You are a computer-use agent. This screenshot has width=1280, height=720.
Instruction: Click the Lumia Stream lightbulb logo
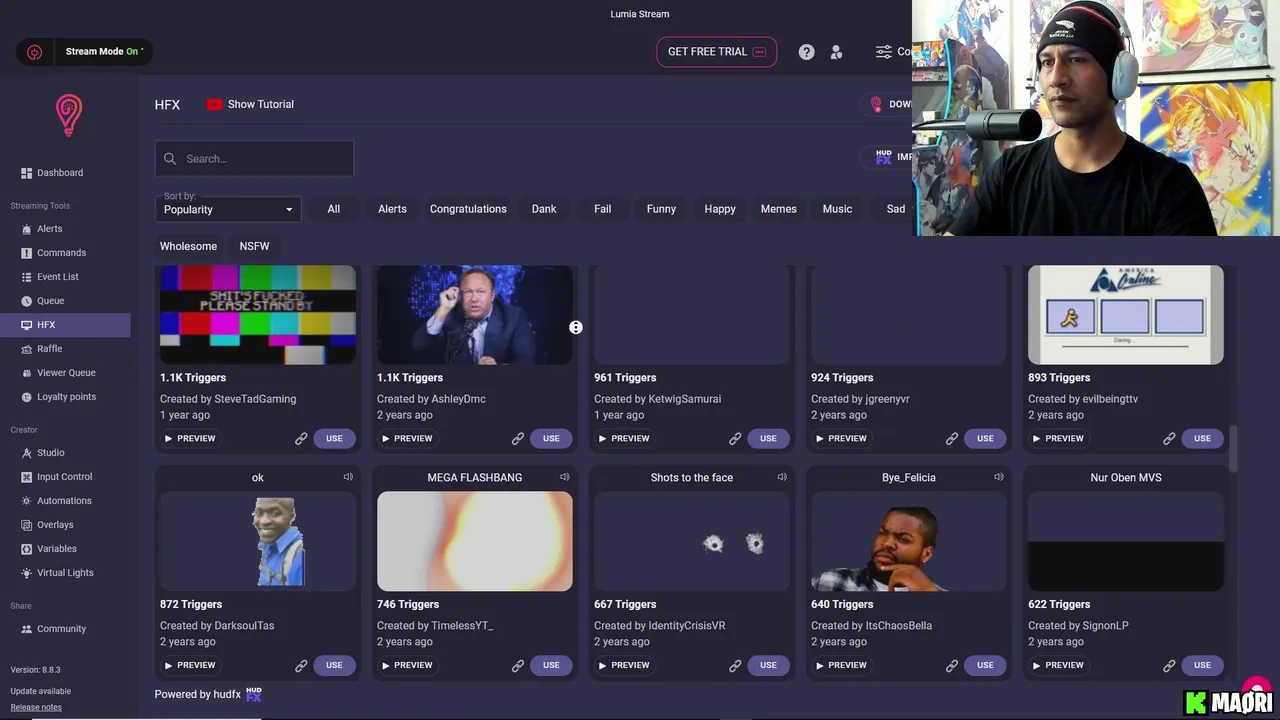(x=68, y=115)
